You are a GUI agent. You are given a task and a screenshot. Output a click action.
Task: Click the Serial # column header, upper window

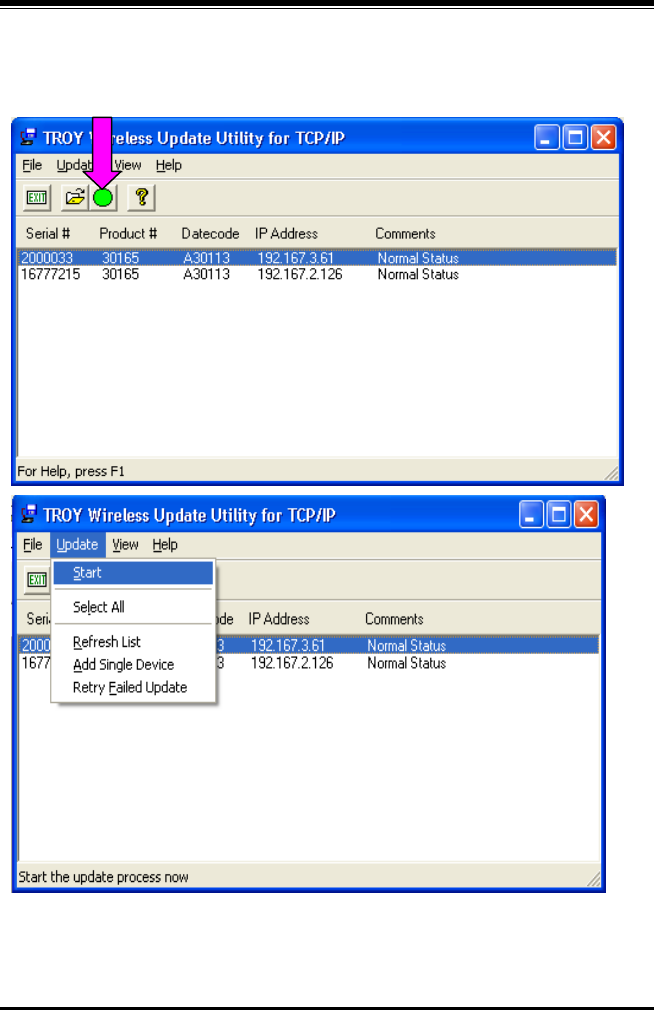point(48,234)
